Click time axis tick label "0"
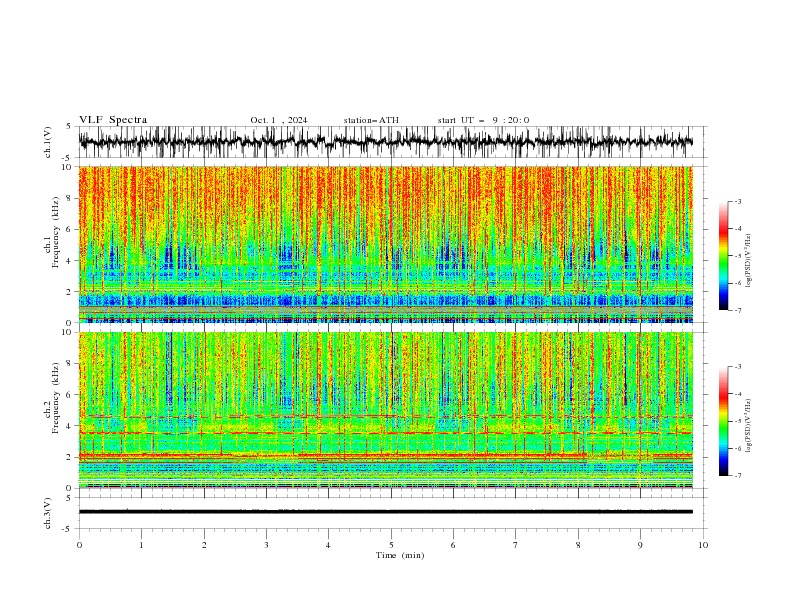This screenshot has width=792, height=612. [x=79, y=545]
